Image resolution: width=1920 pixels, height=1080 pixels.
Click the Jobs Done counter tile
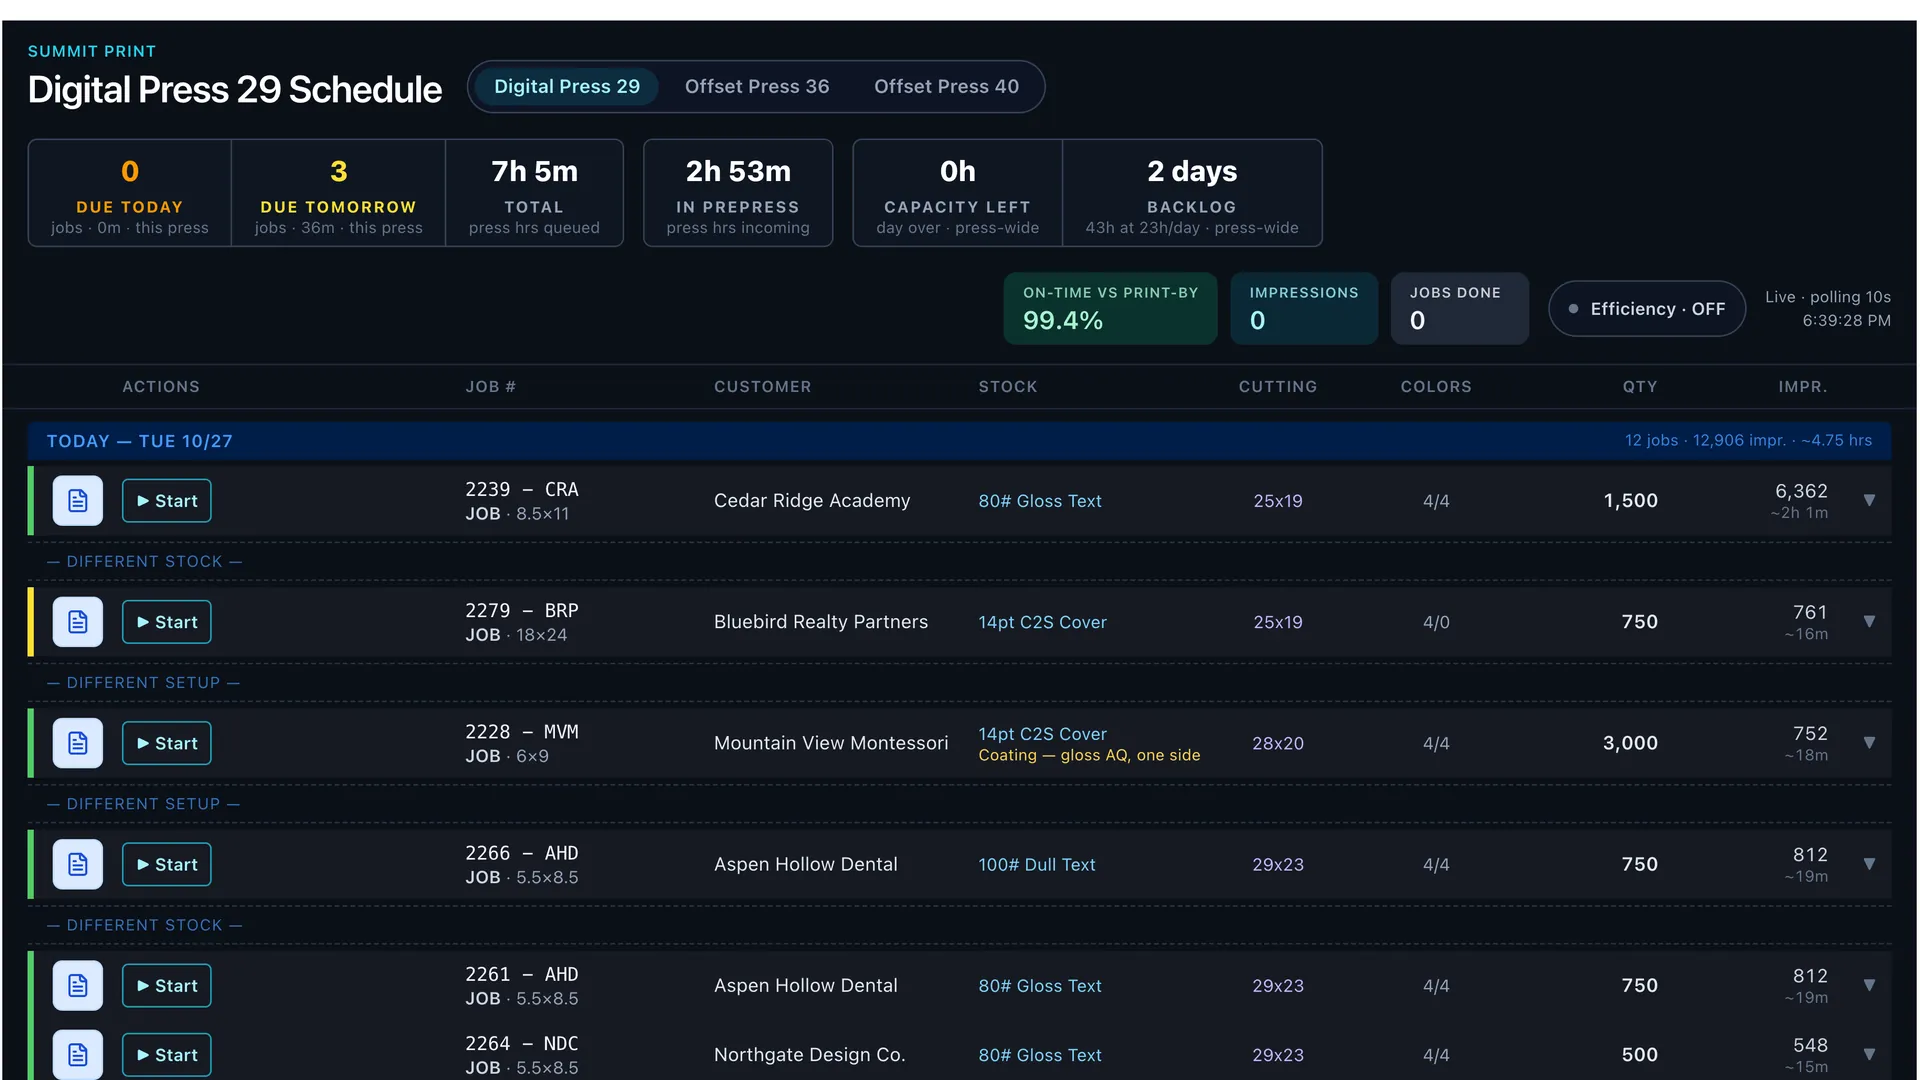point(1460,309)
